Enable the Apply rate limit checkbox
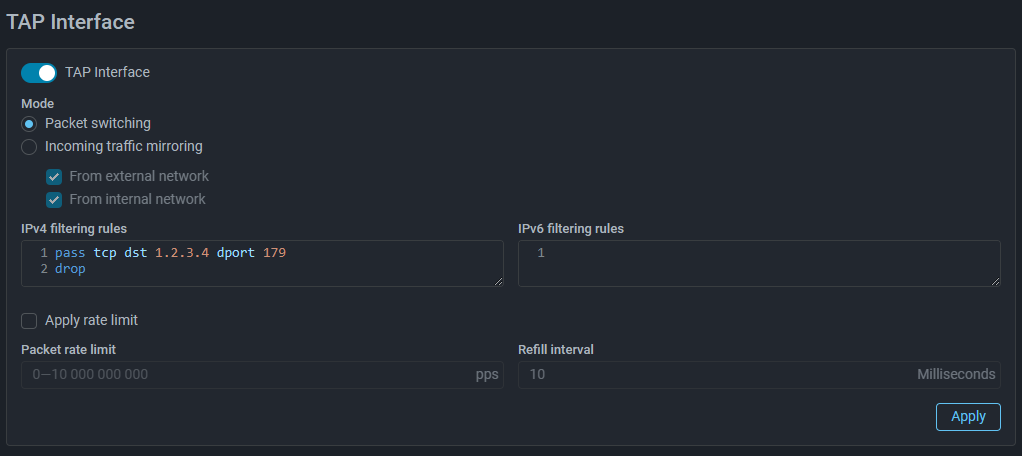Screen dimensions: 1022x456 pyautogui.click(x=29, y=321)
